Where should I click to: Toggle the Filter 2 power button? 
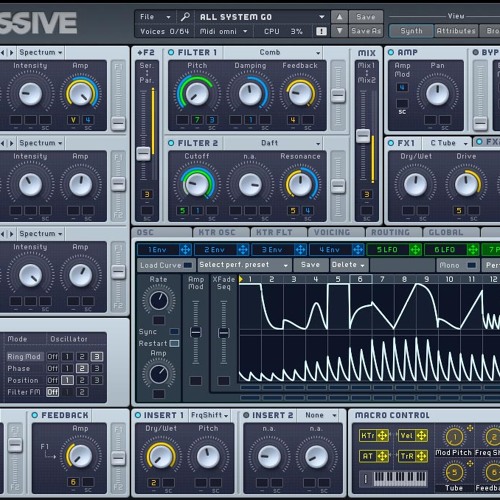tap(171, 143)
